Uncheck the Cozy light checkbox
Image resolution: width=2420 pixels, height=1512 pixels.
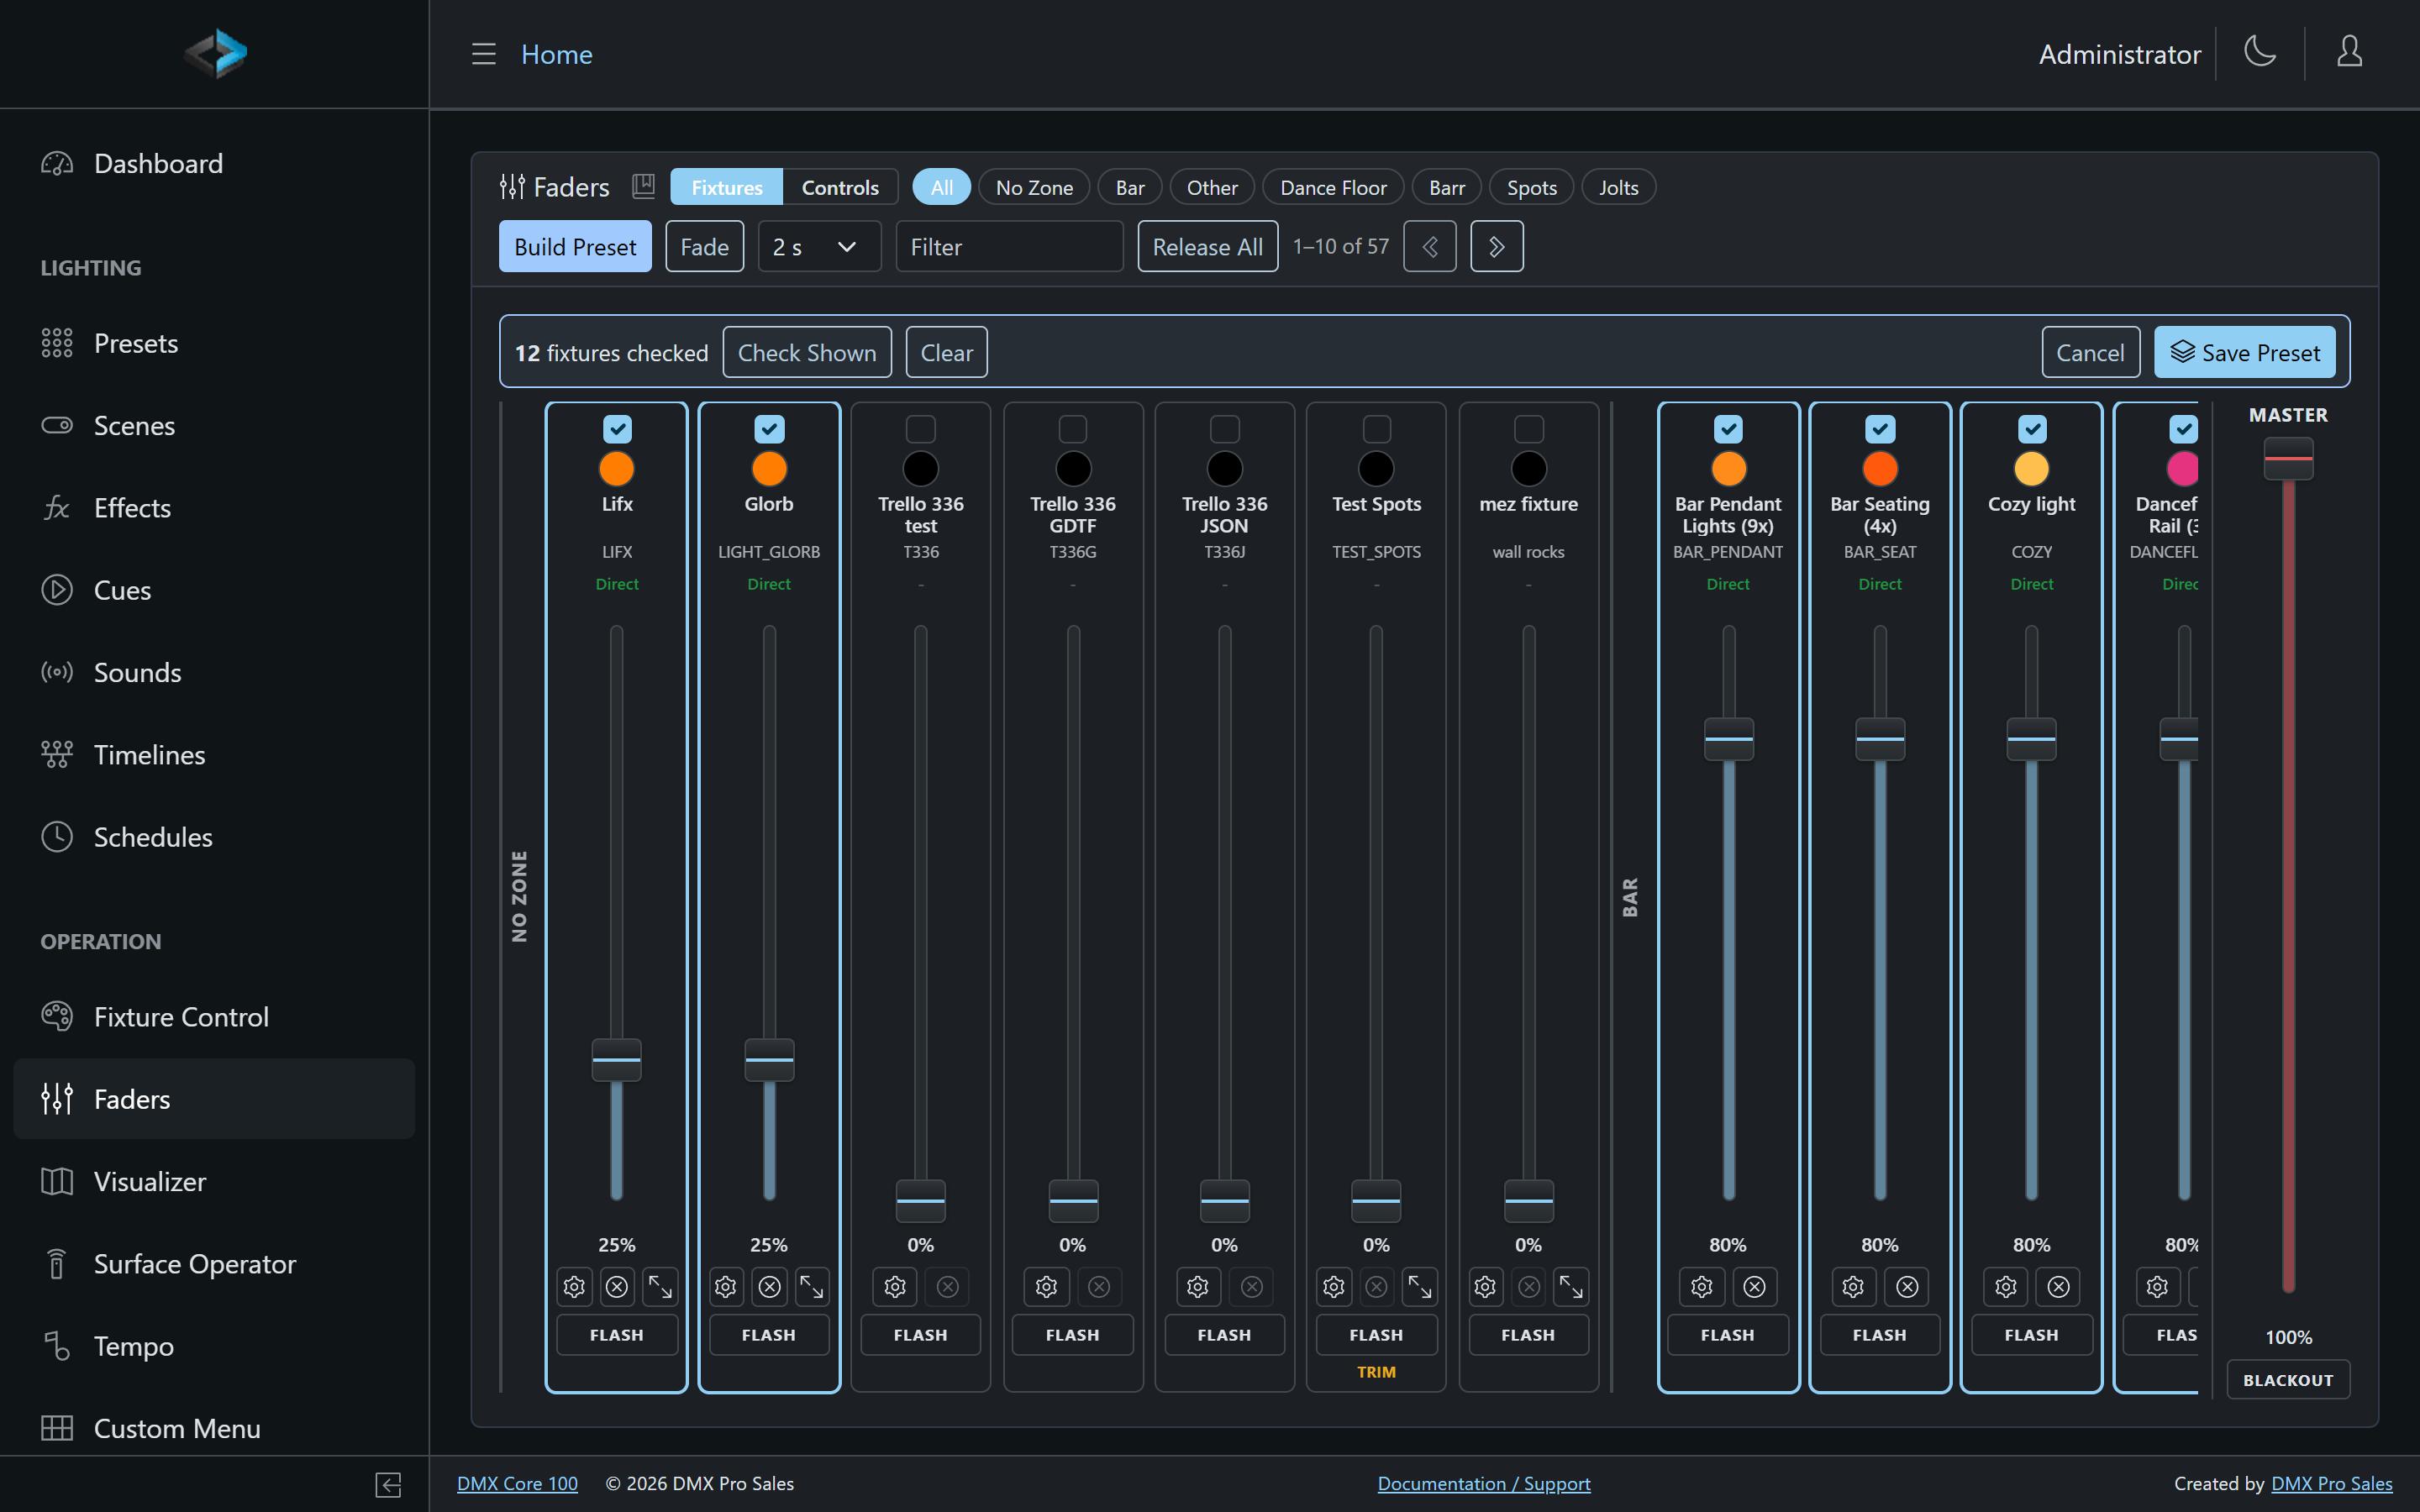(2032, 429)
